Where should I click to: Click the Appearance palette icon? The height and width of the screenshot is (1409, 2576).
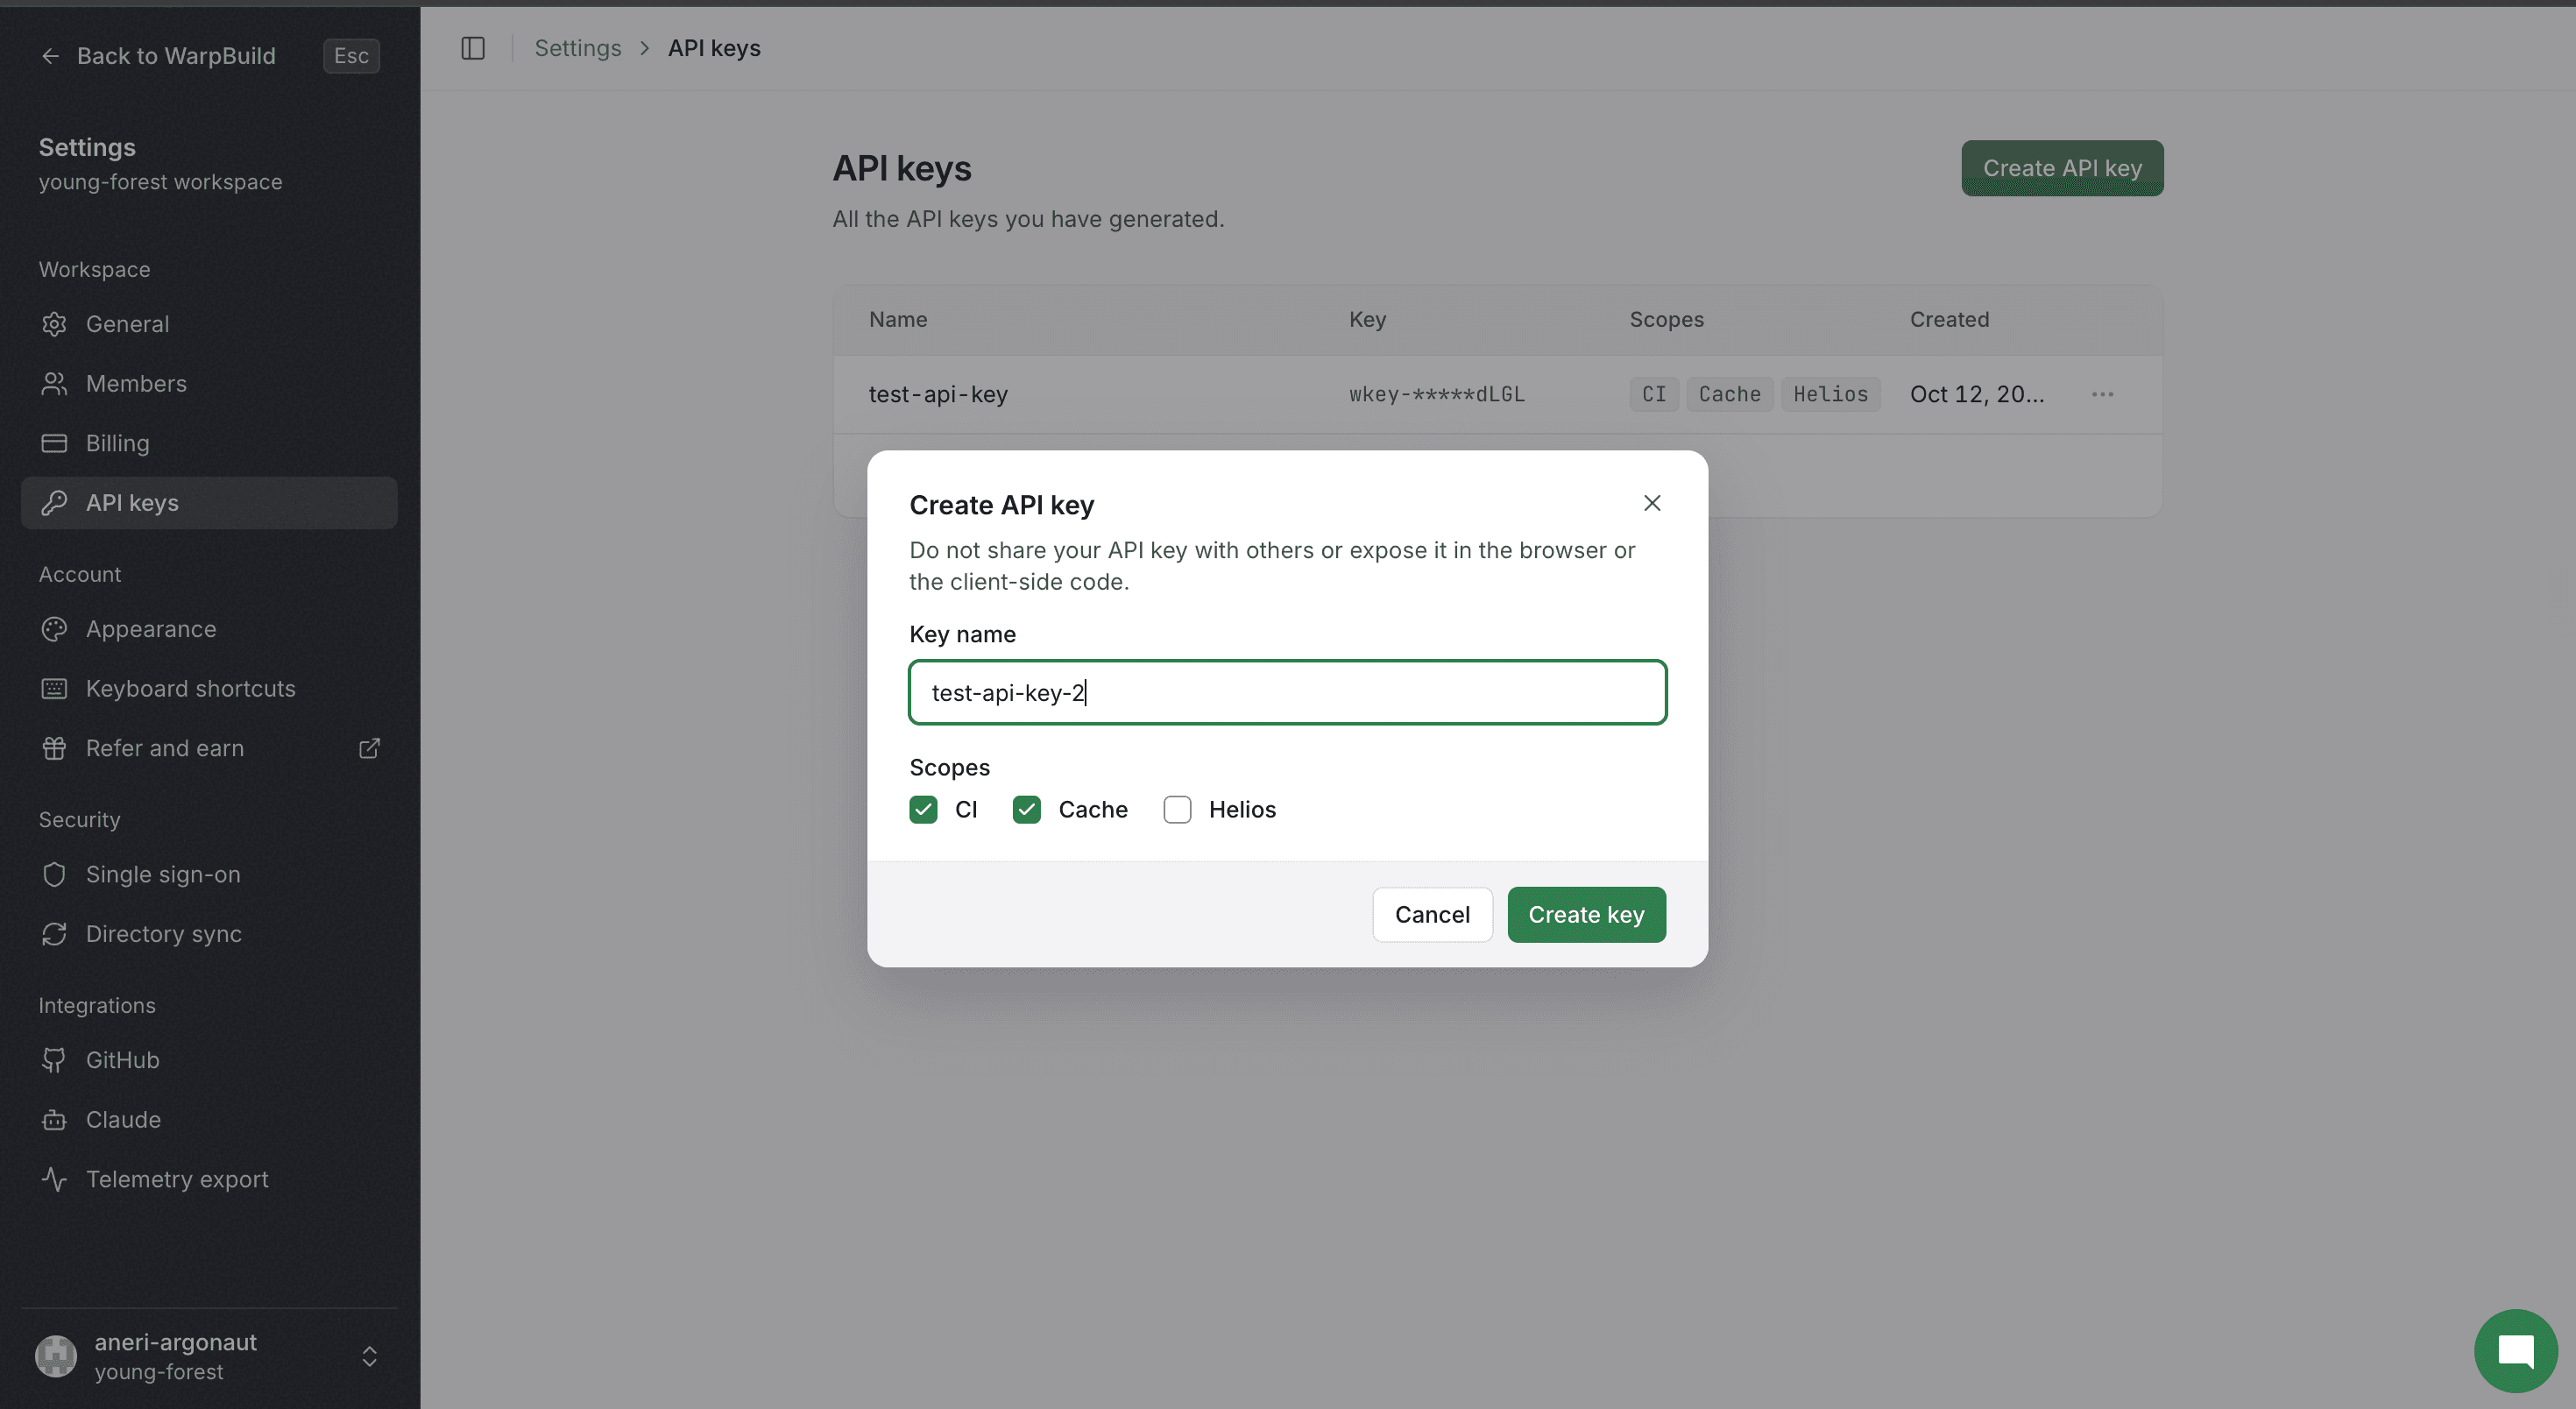click(54, 629)
